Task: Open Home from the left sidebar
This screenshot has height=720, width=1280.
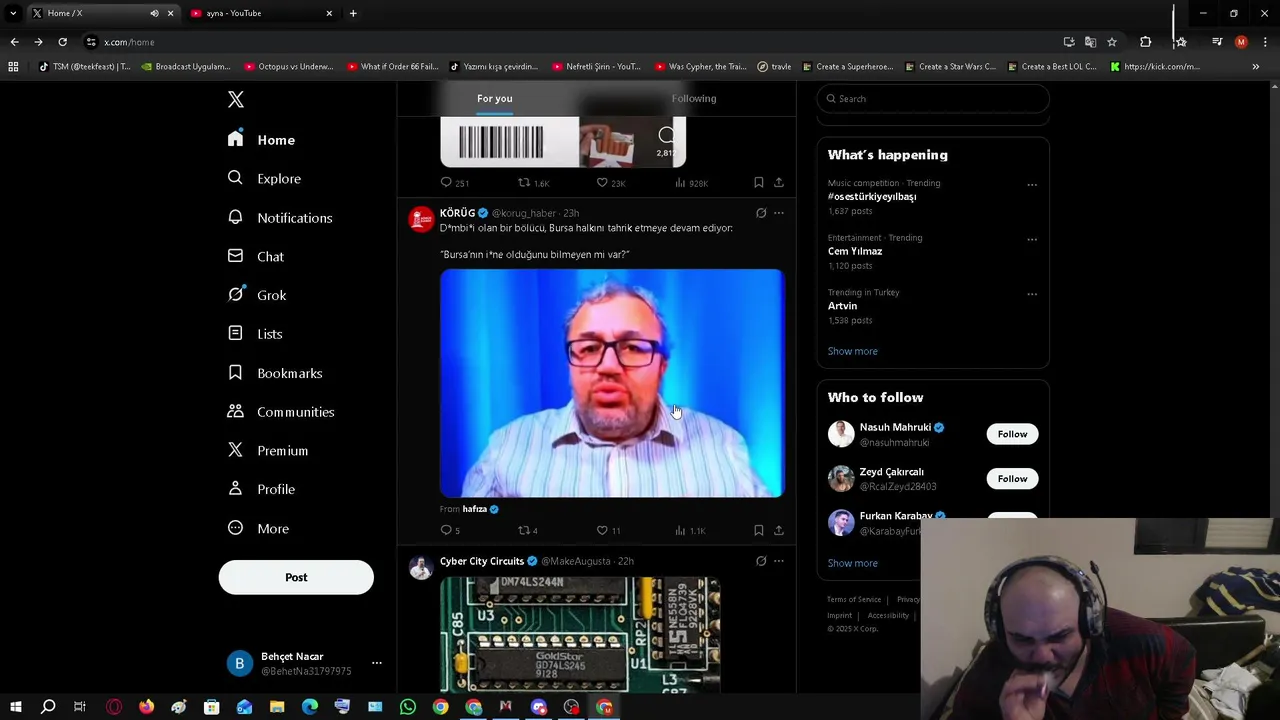Action: coord(261,140)
